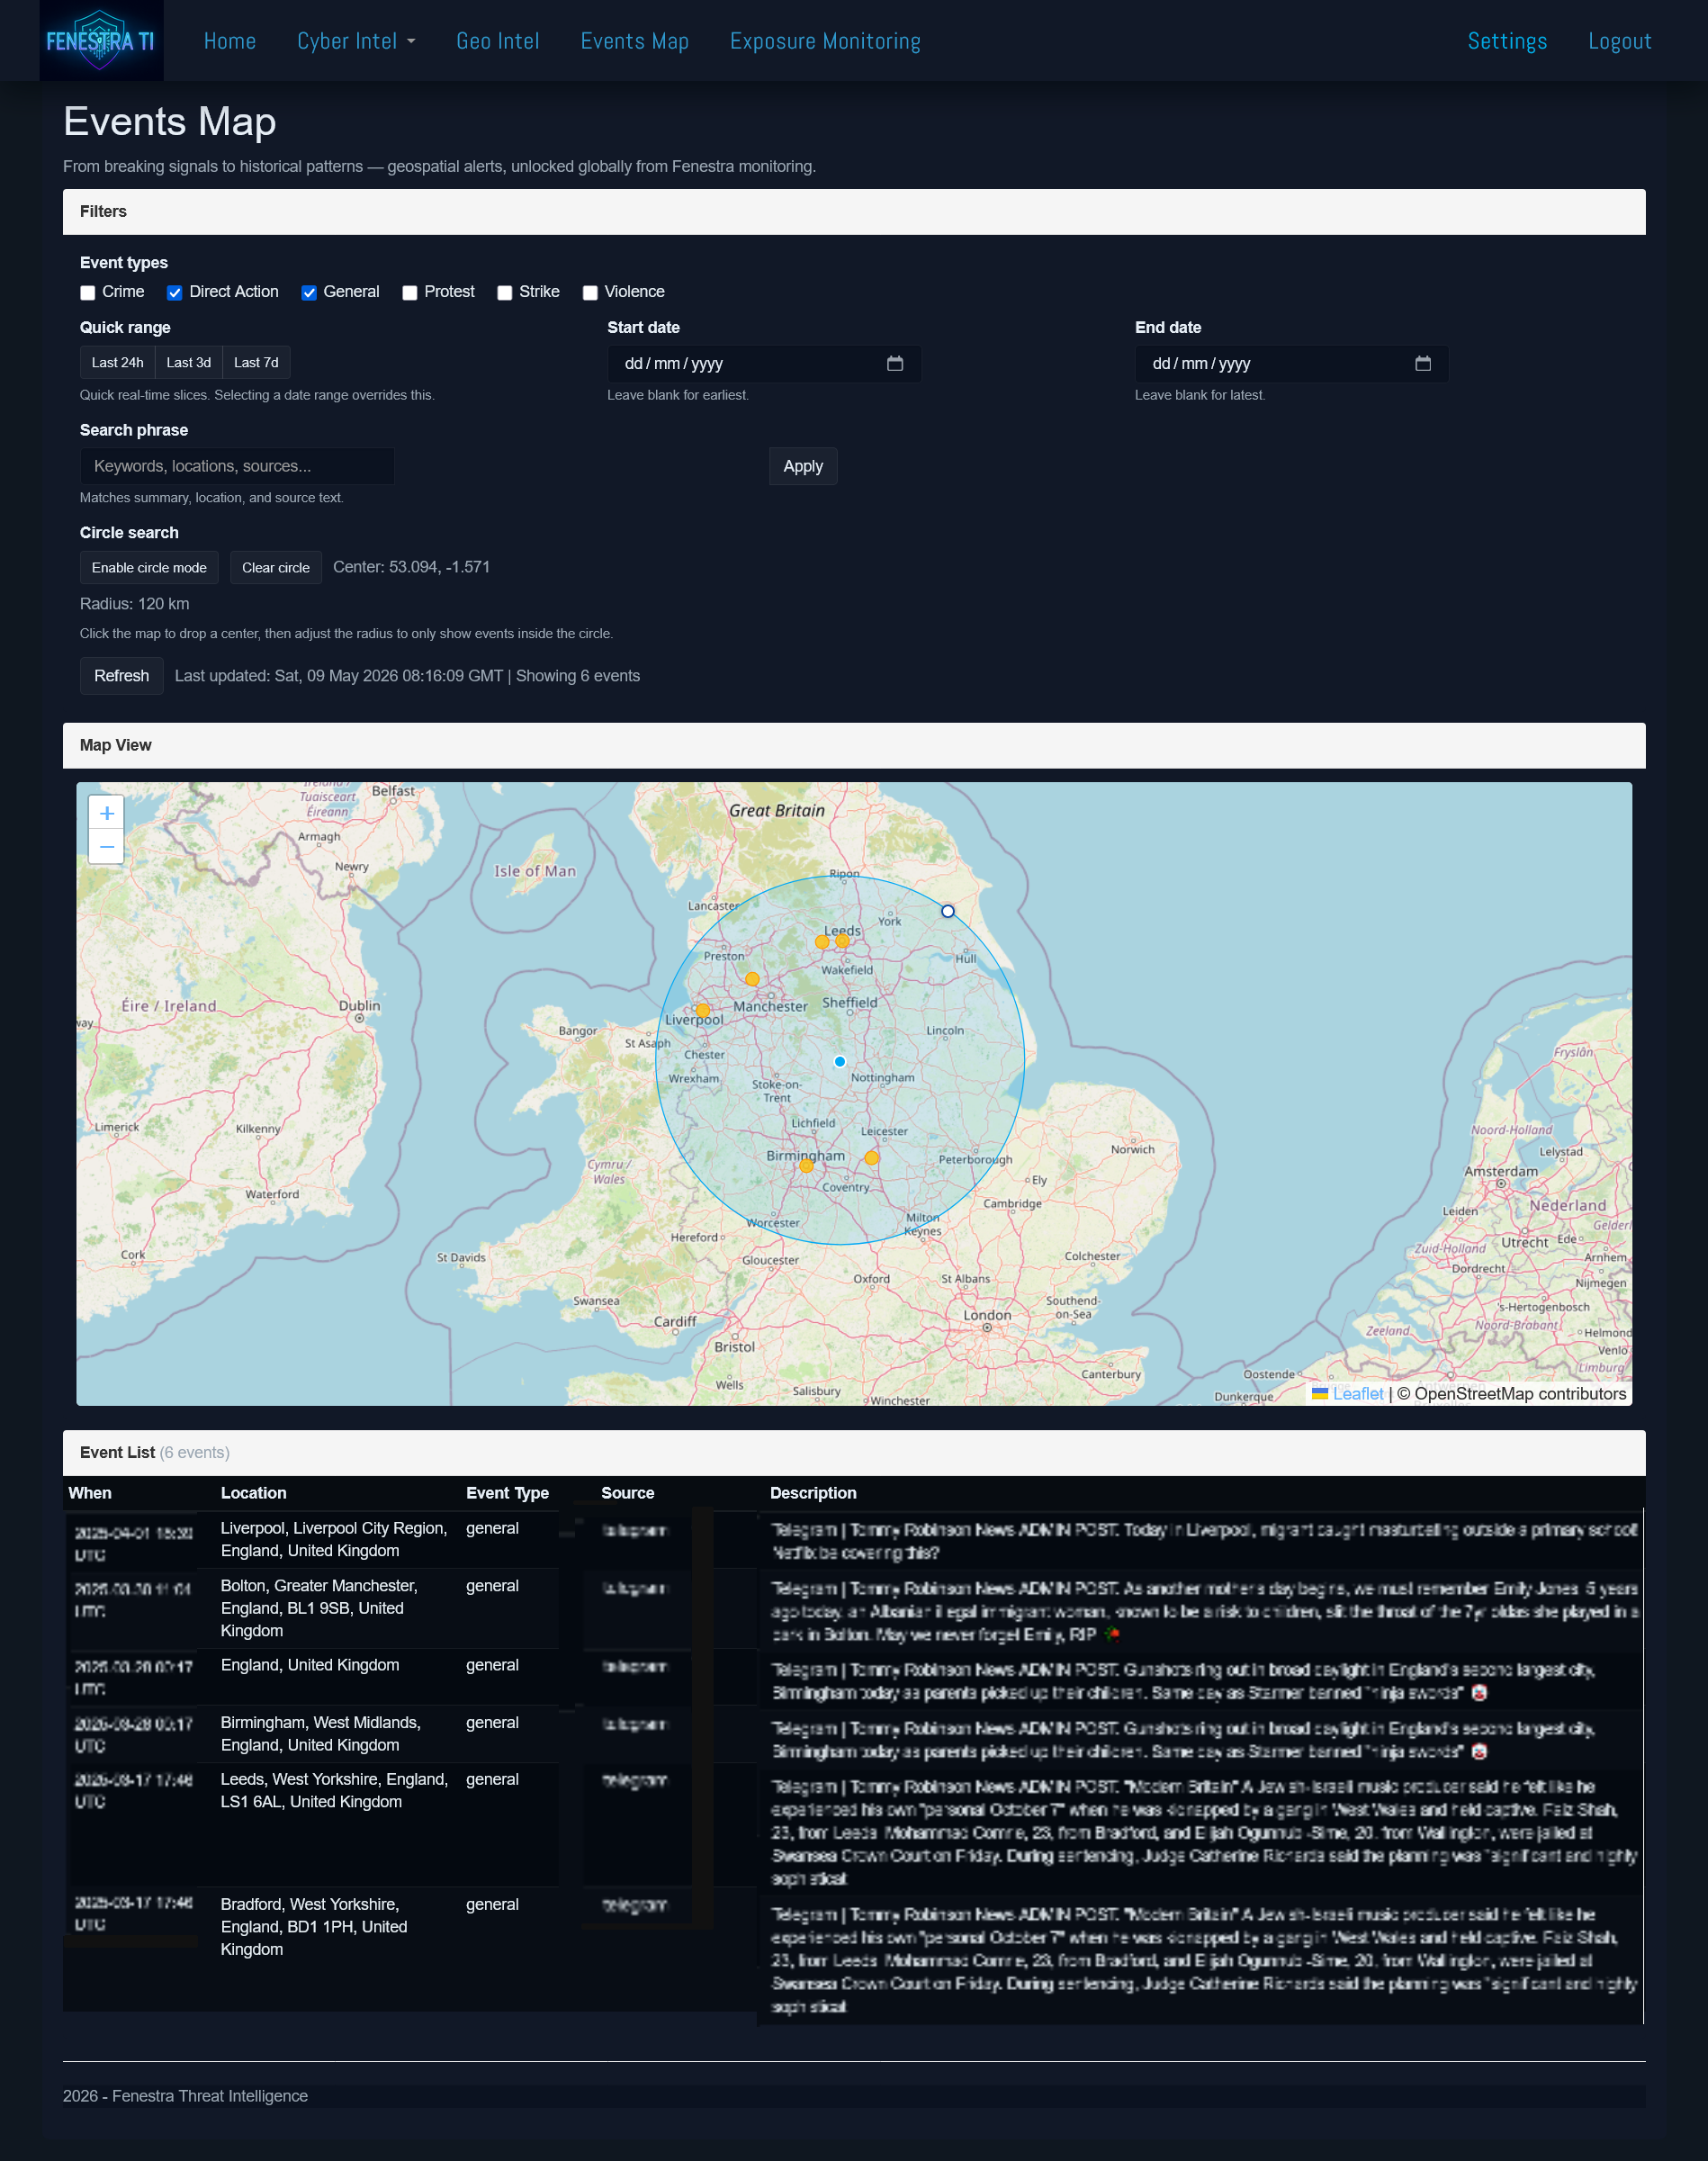The height and width of the screenshot is (2161, 1708).
Task: Select the Bolton, Greater Manchester event row
Action: (854, 1608)
